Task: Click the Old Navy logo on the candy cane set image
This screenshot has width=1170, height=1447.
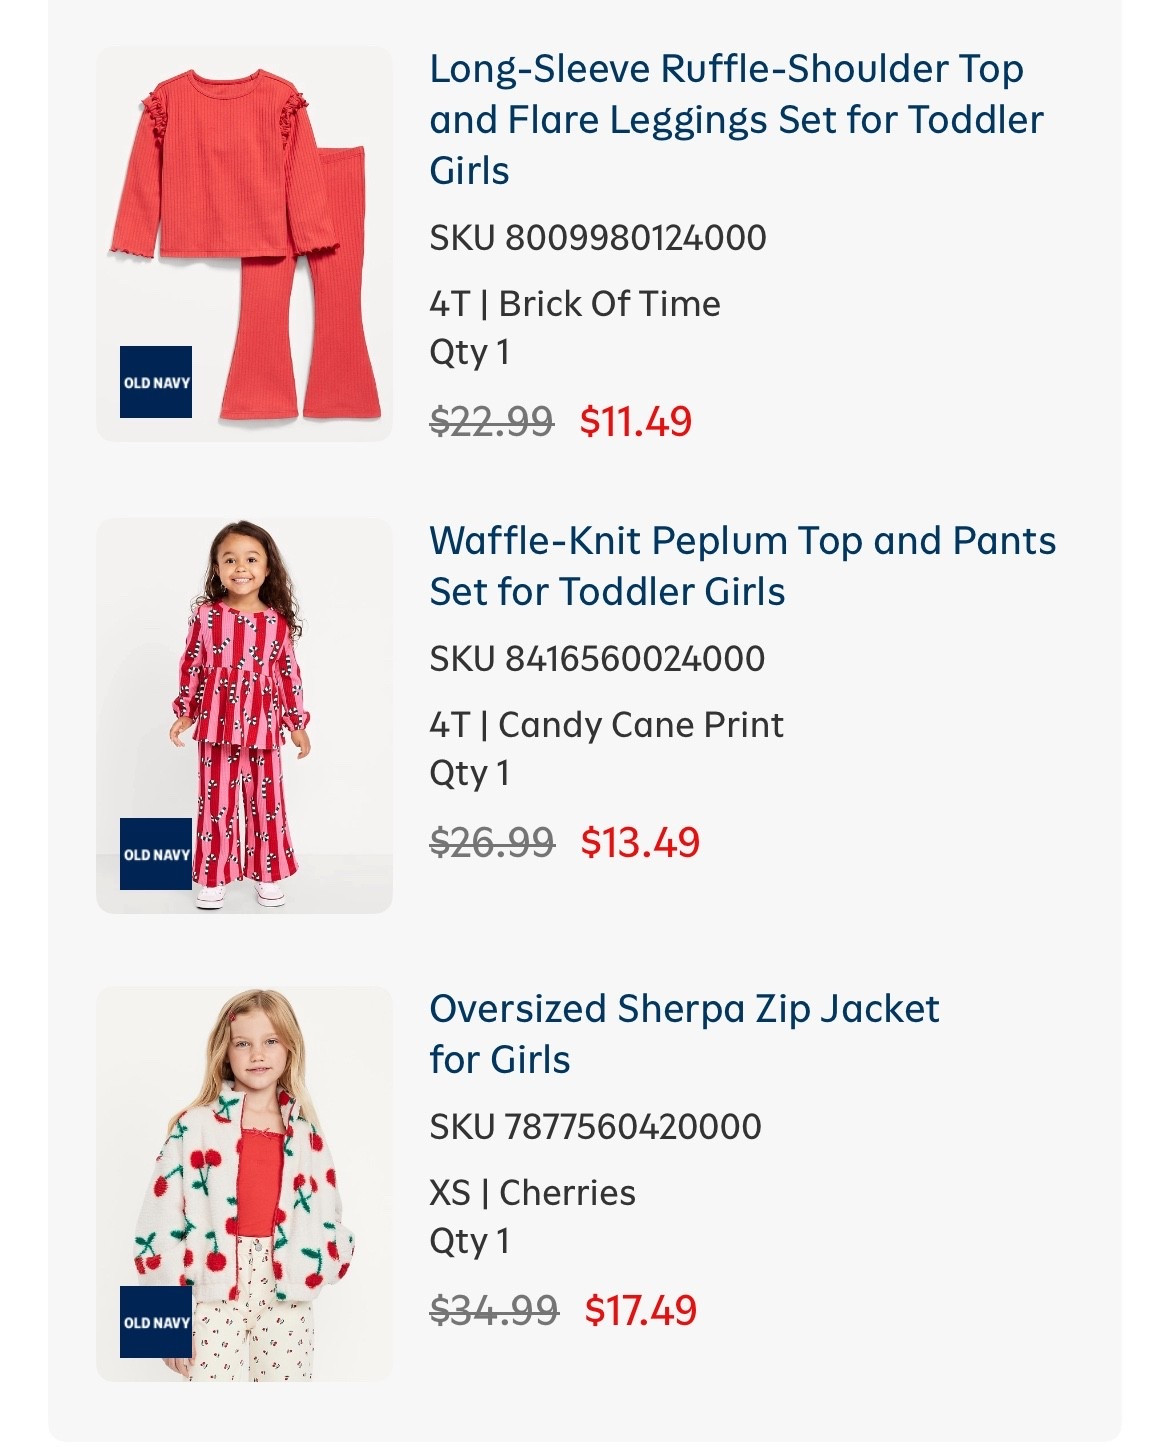Action: coord(155,854)
